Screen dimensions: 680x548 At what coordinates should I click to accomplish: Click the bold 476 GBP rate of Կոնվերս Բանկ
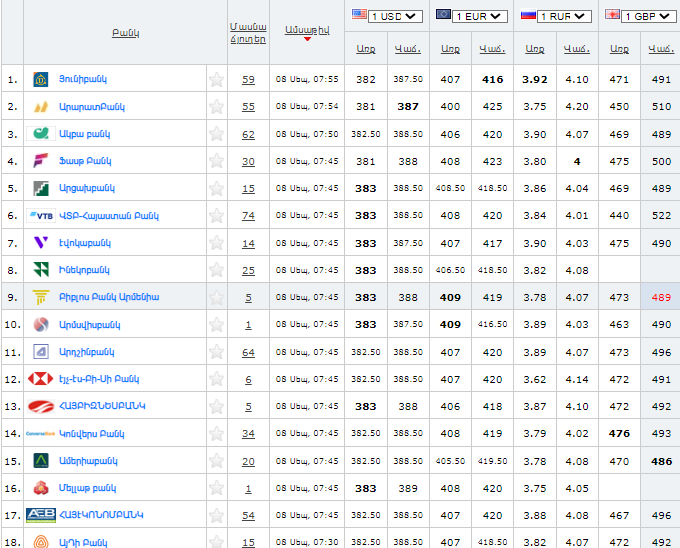[619, 434]
